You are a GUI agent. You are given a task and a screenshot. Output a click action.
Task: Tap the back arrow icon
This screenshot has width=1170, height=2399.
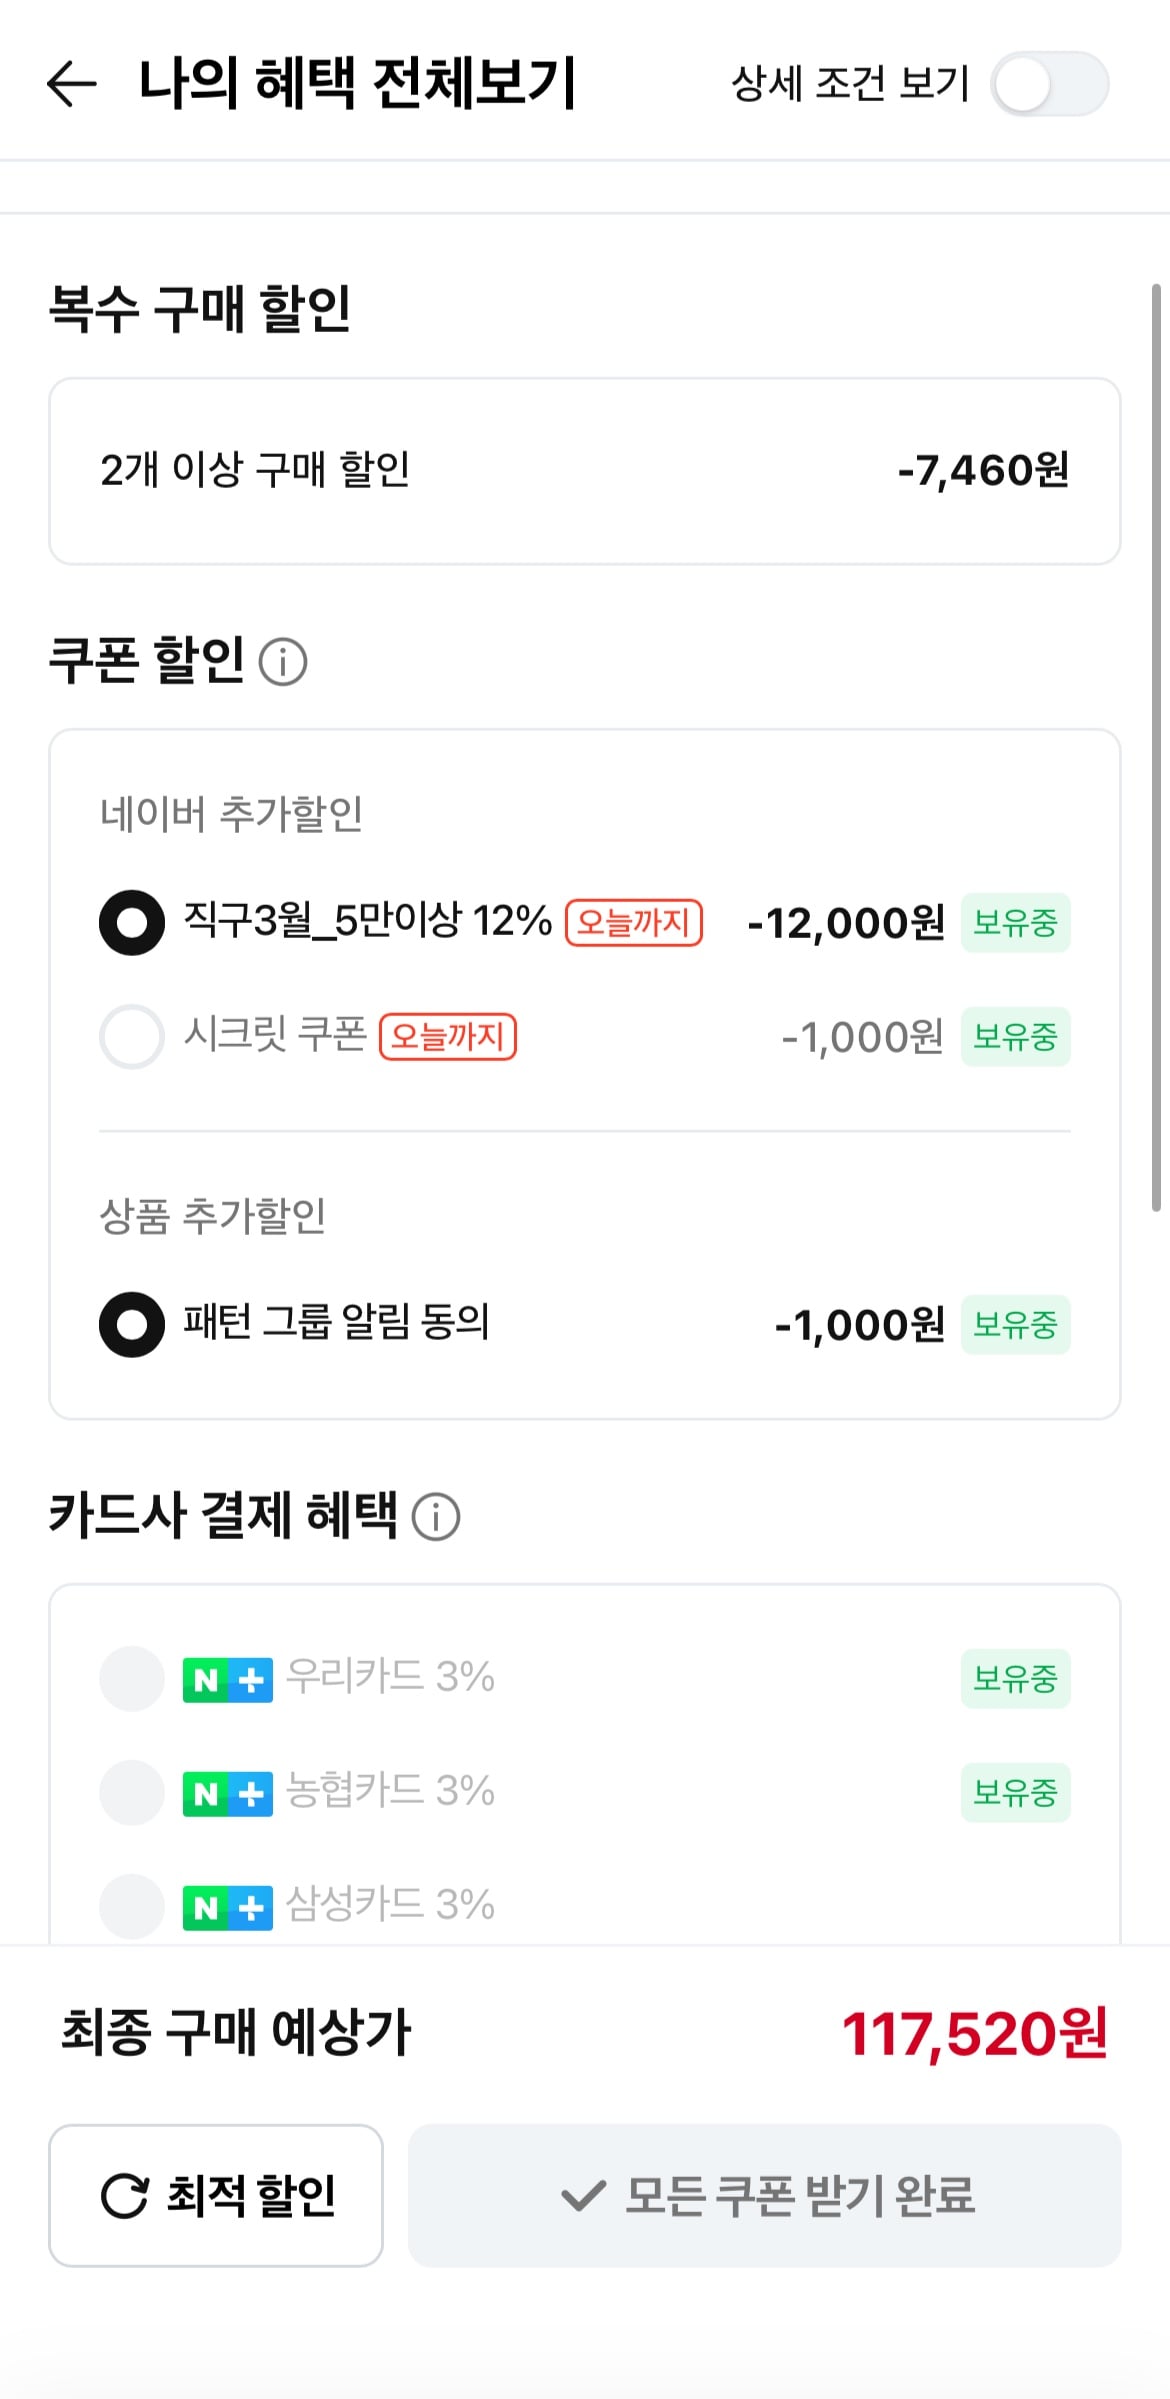[71, 83]
